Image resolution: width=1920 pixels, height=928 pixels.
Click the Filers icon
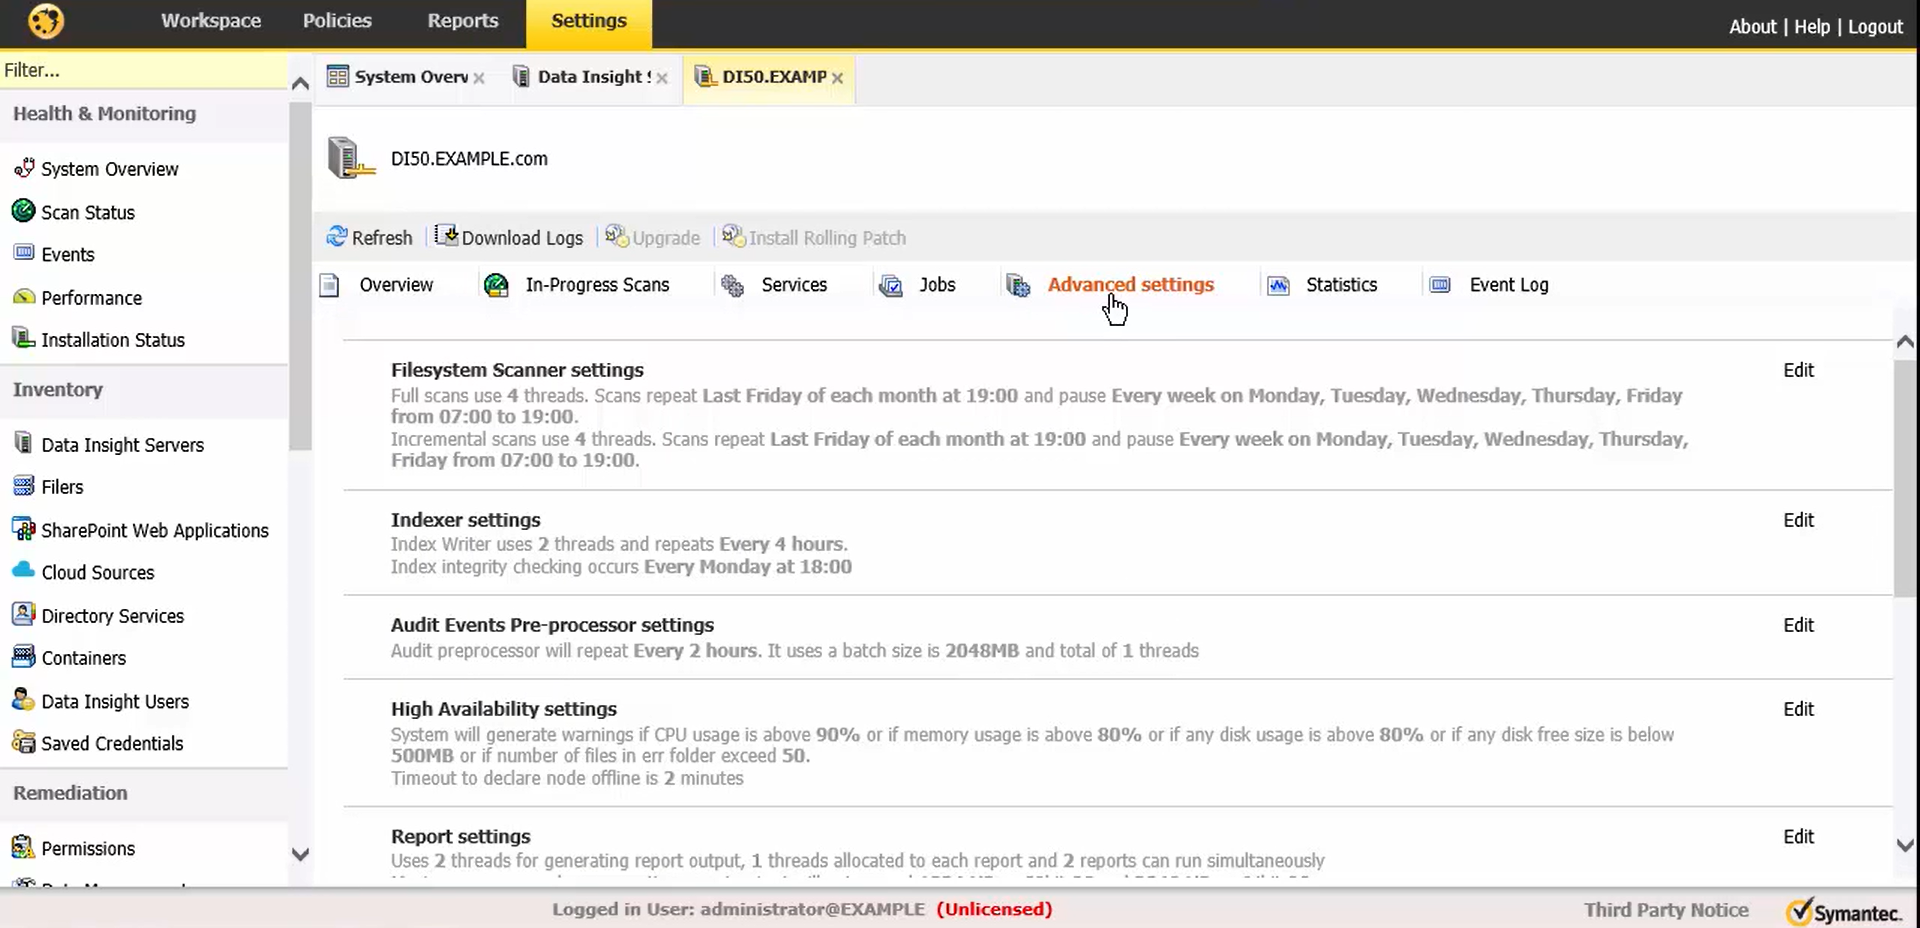coord(24,486)
